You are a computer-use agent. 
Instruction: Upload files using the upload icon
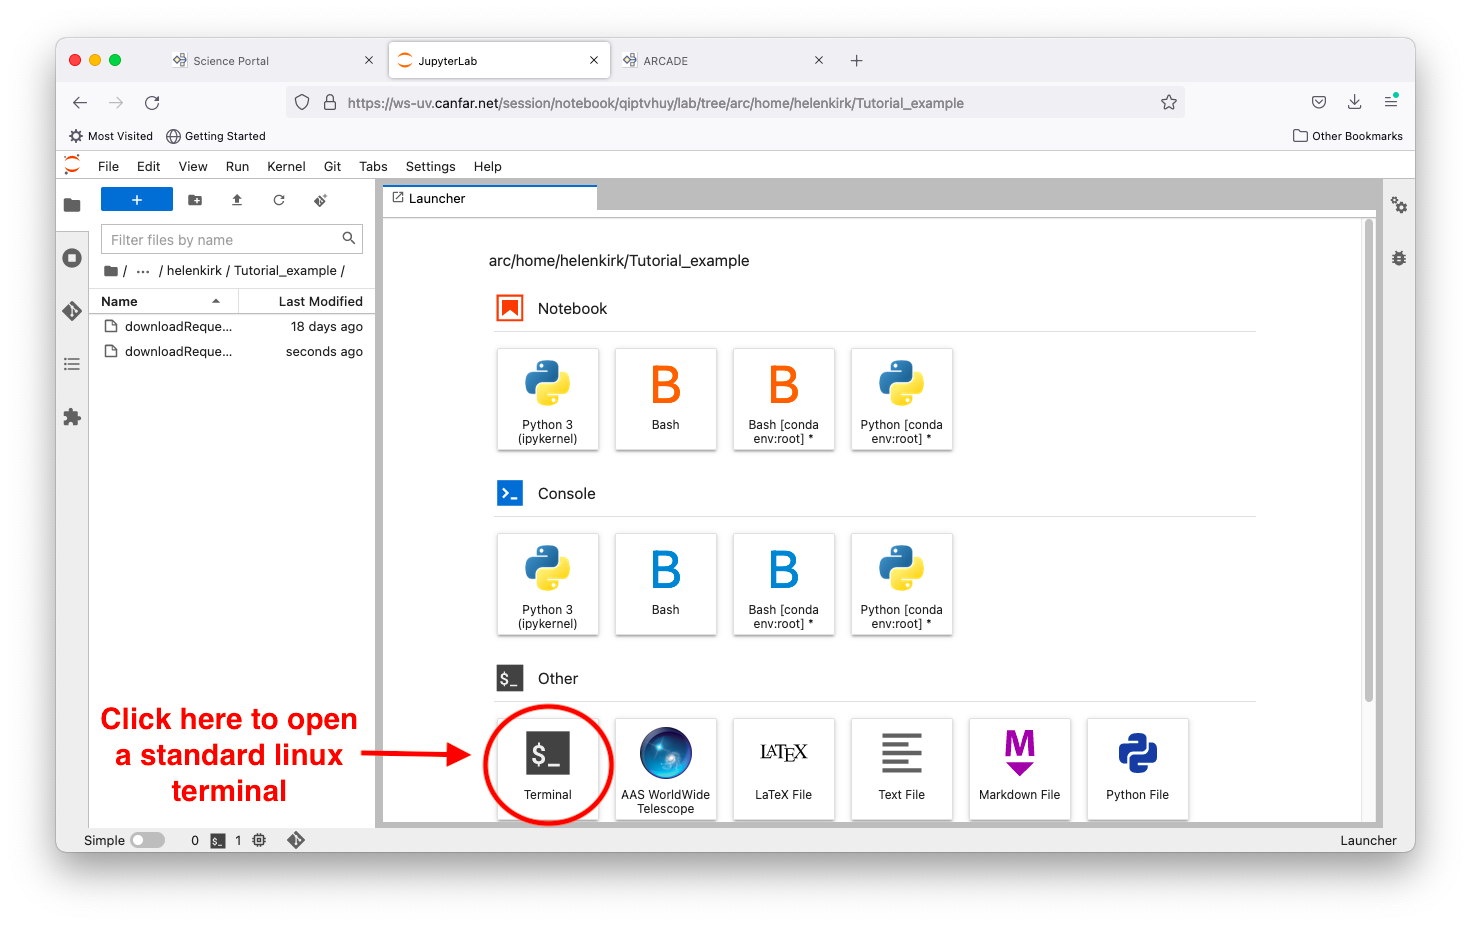coord(237,200)
